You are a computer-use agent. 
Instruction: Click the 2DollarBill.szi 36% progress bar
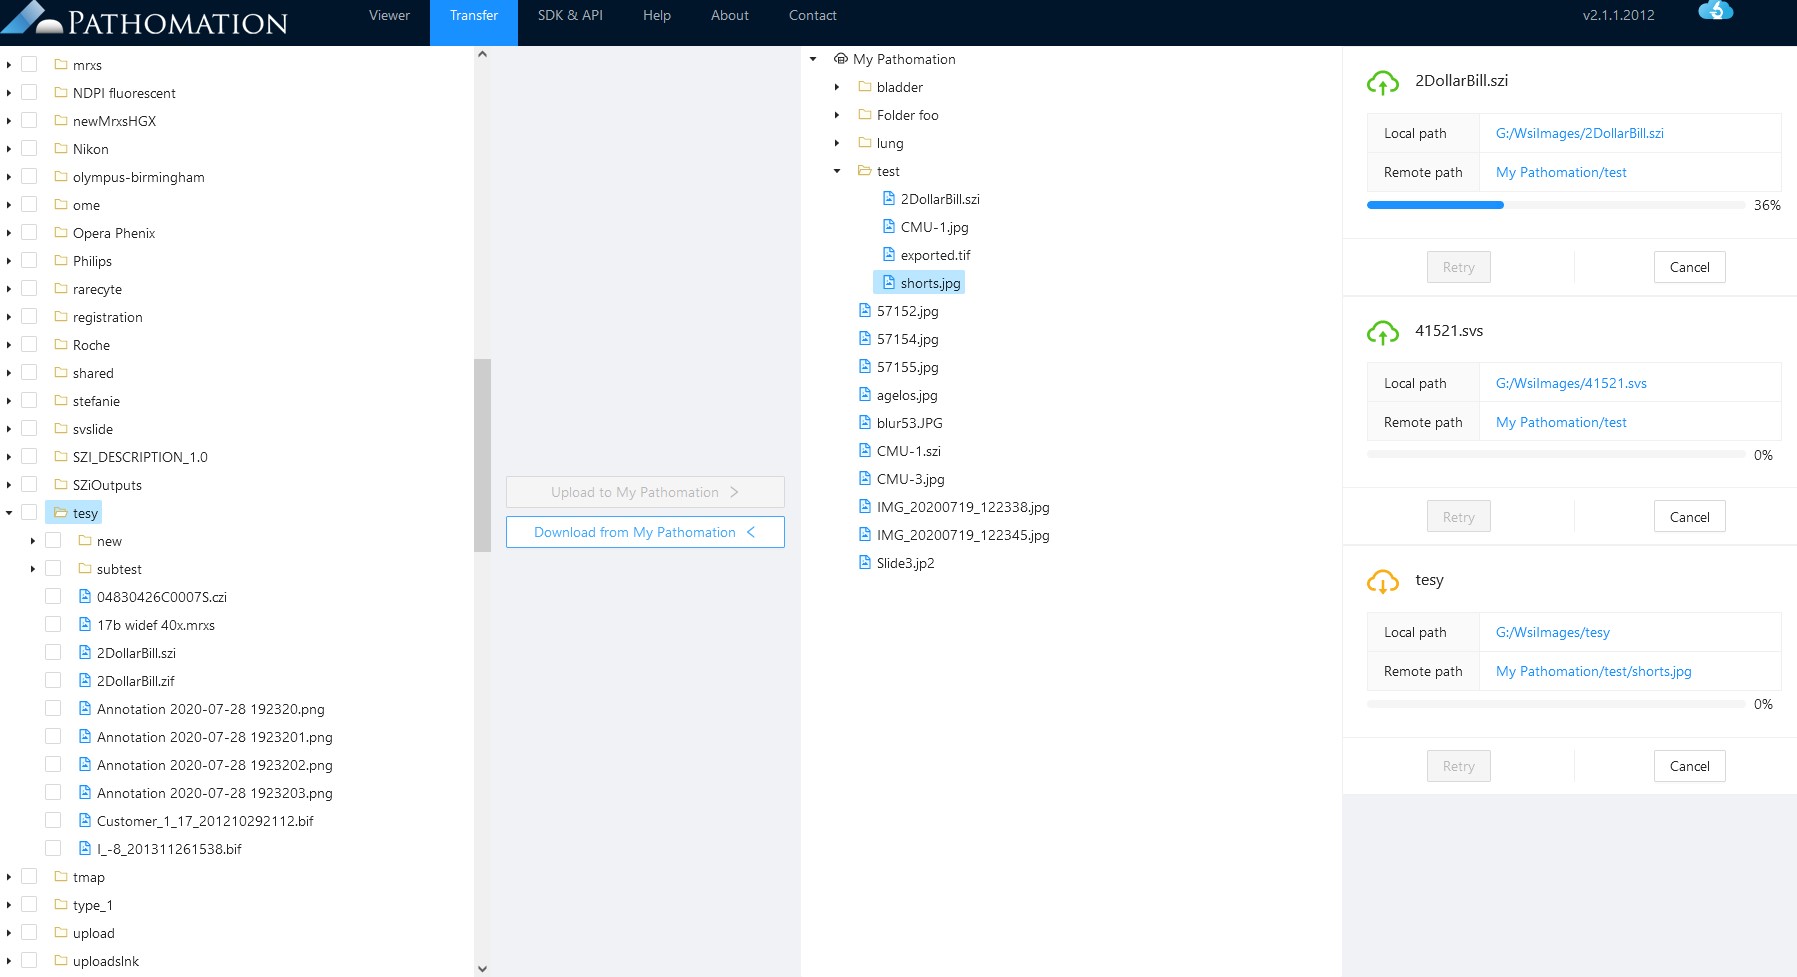pyautogui.click(x=1555, y=205)
